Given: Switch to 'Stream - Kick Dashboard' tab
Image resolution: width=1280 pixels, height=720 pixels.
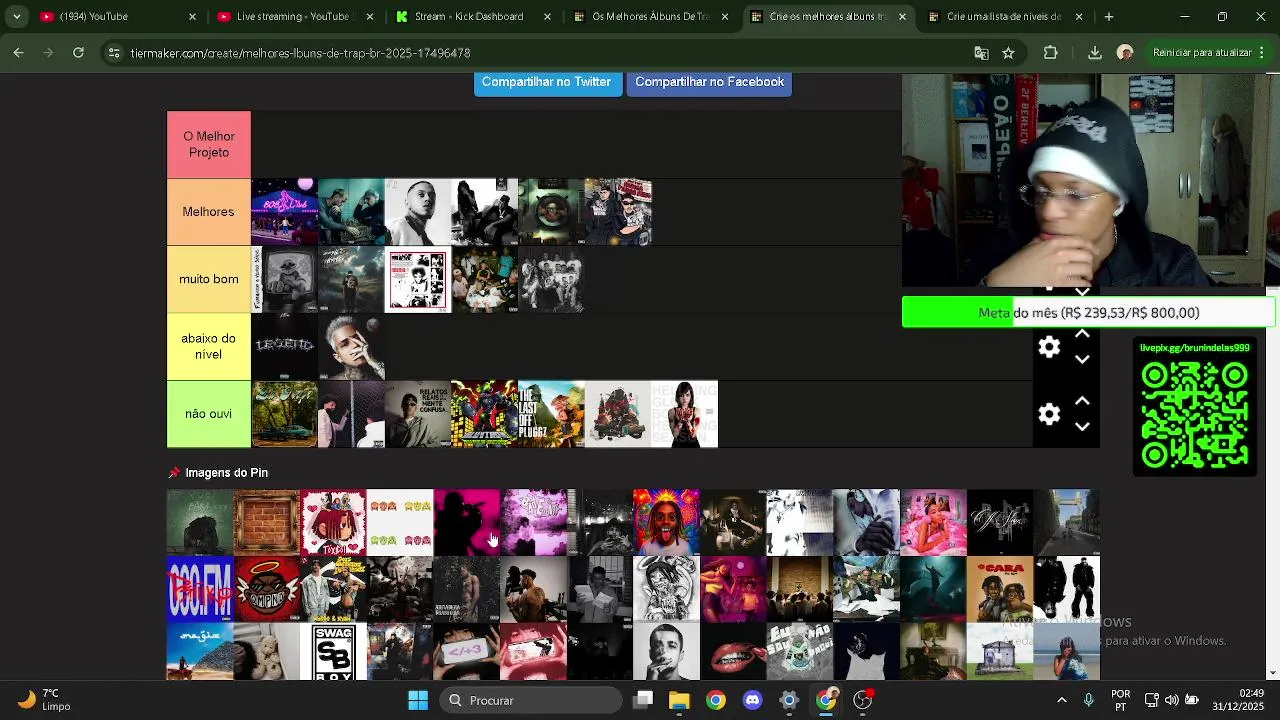Looking at the screenshot, I should click(470, 17).
